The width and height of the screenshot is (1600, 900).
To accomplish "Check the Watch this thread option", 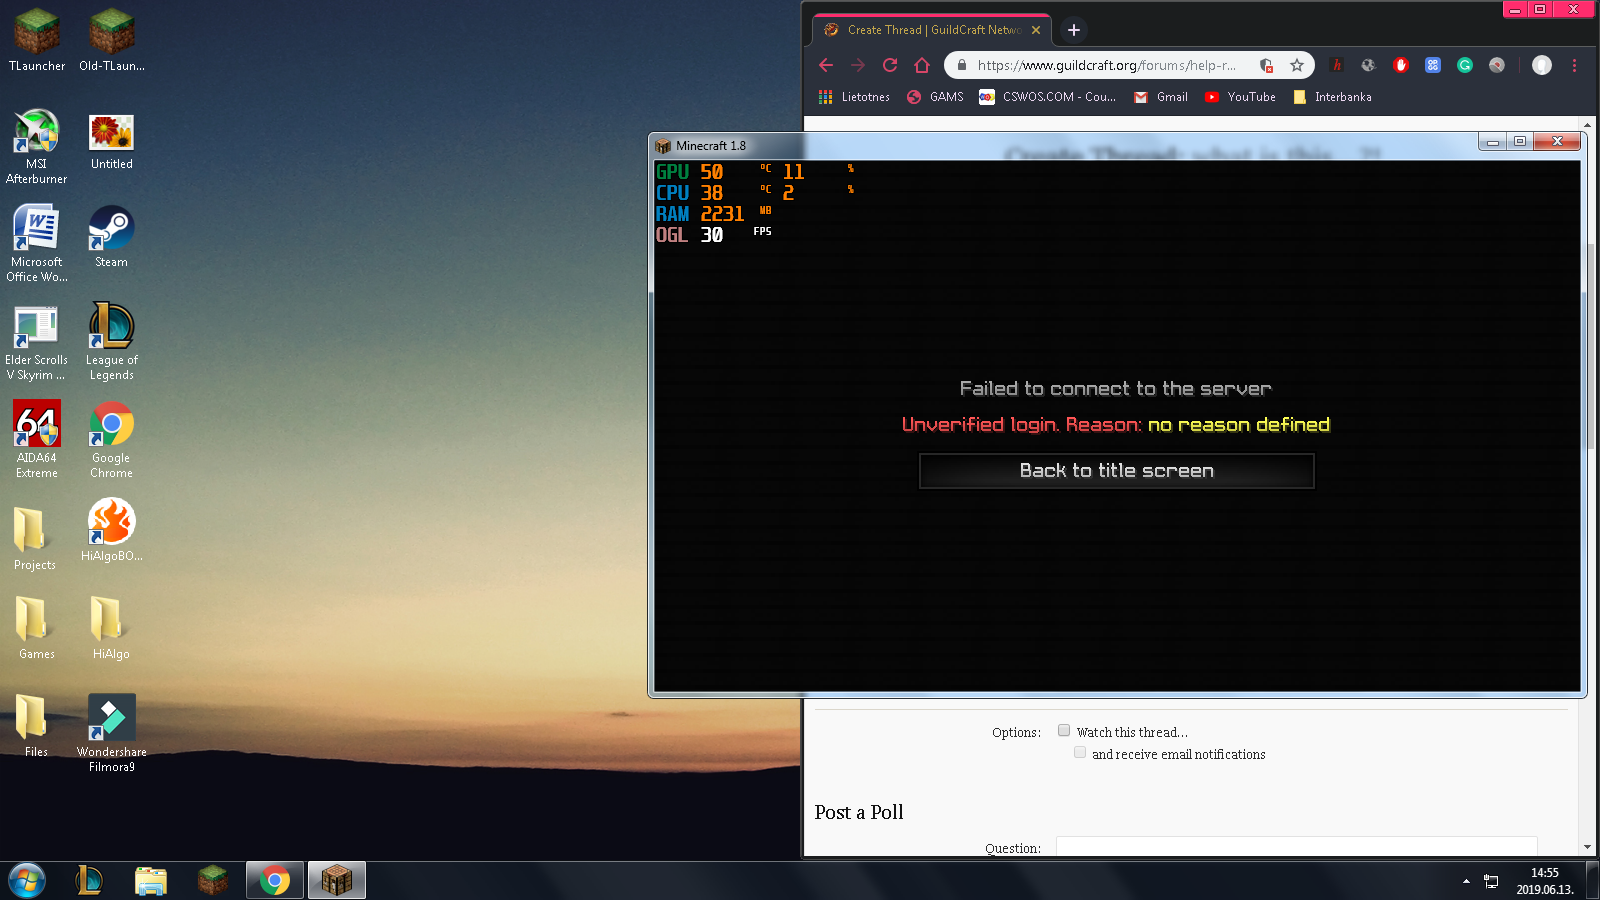I will pyautogui.click(x=1064, y=730).
